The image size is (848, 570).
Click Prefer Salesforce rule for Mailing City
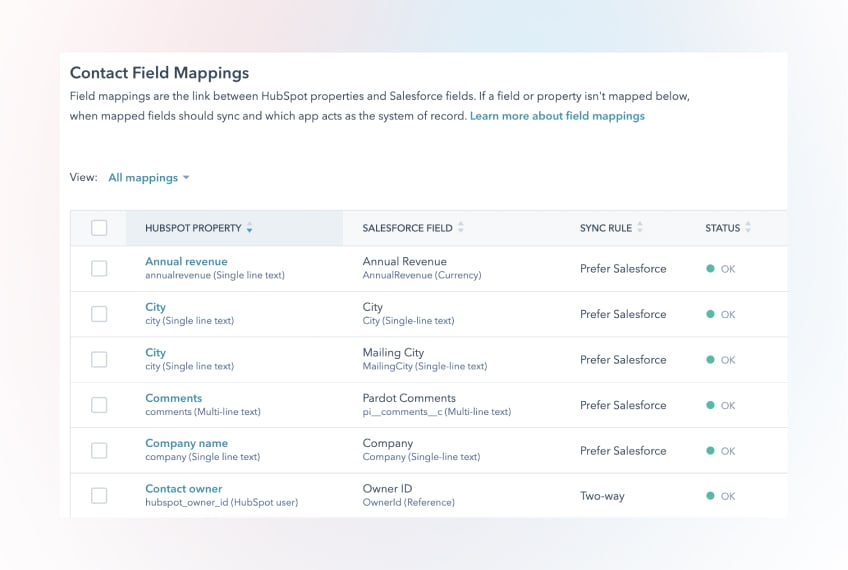(x=622, y=360)
